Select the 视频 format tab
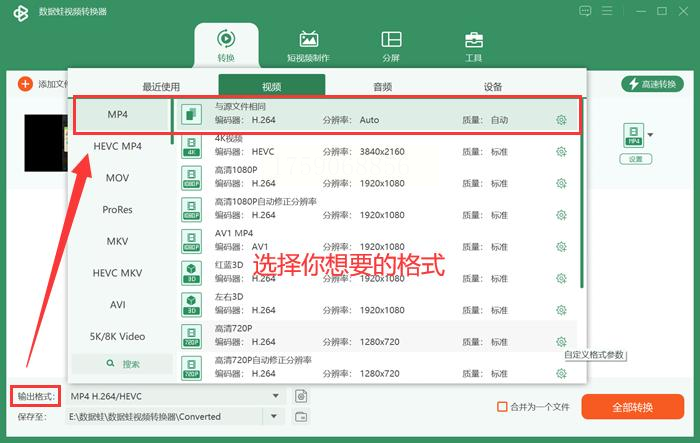Screen dimensions: 700x443 point(271,85)
